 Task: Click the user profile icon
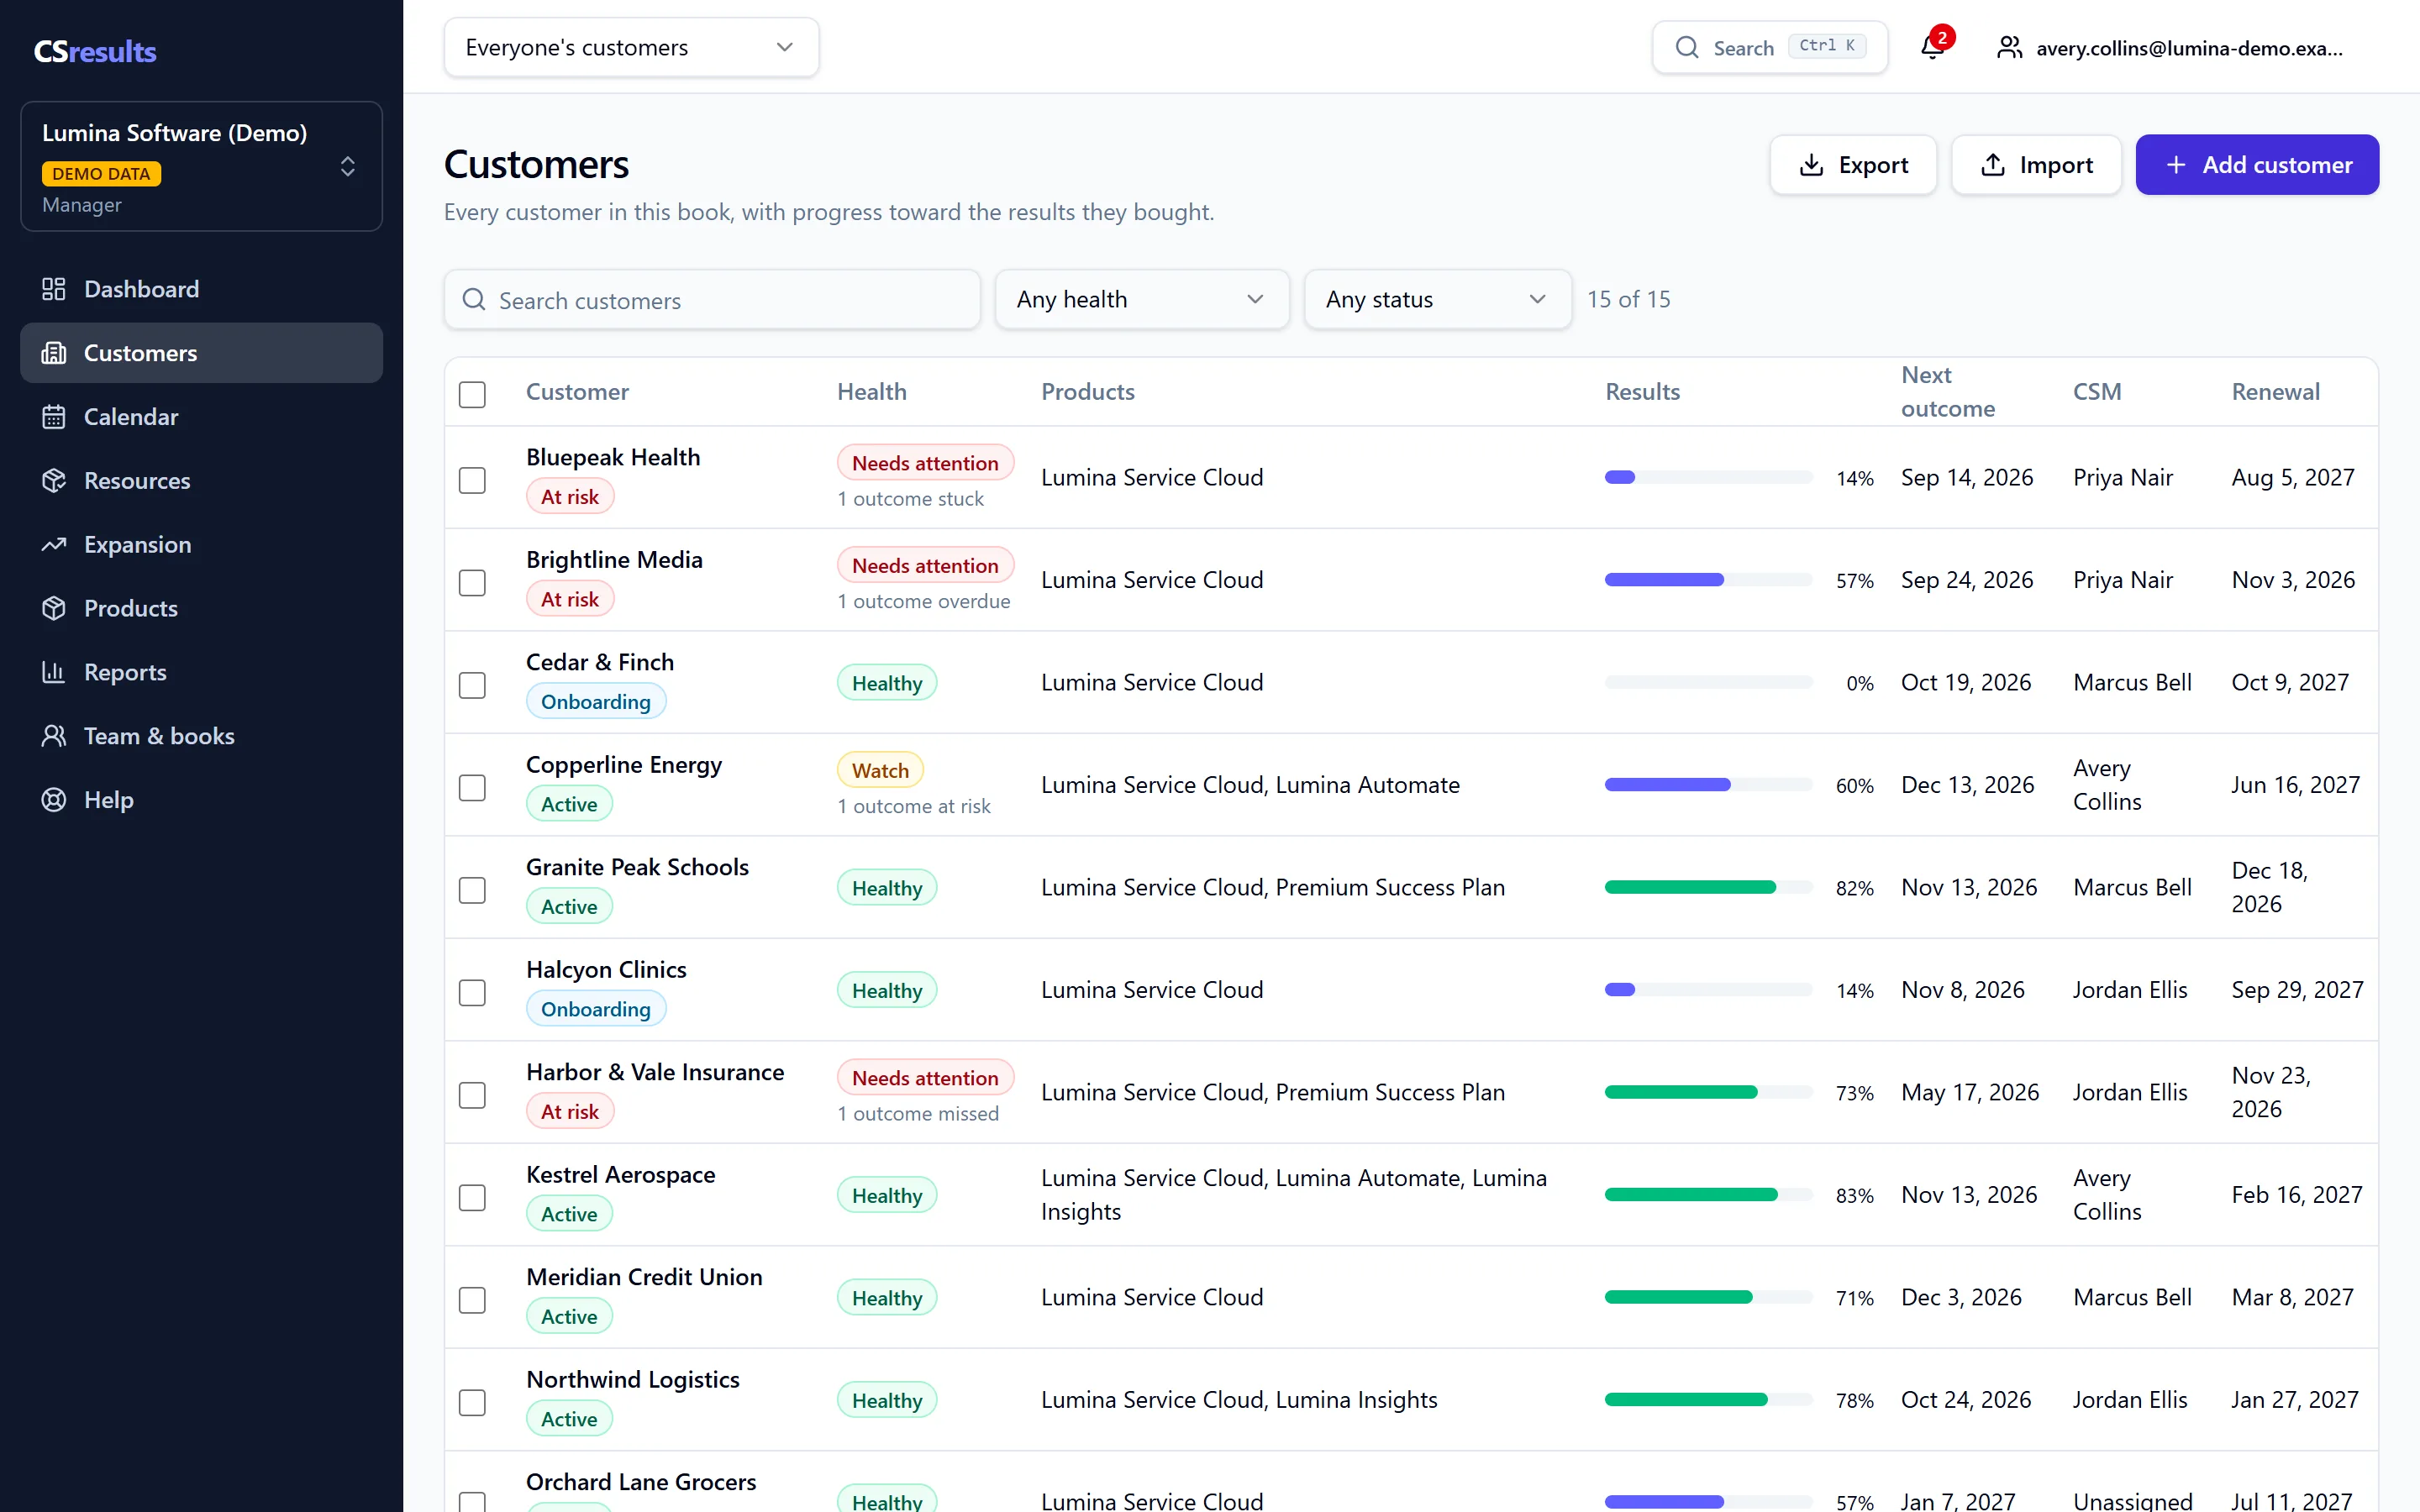point(2009,47)
